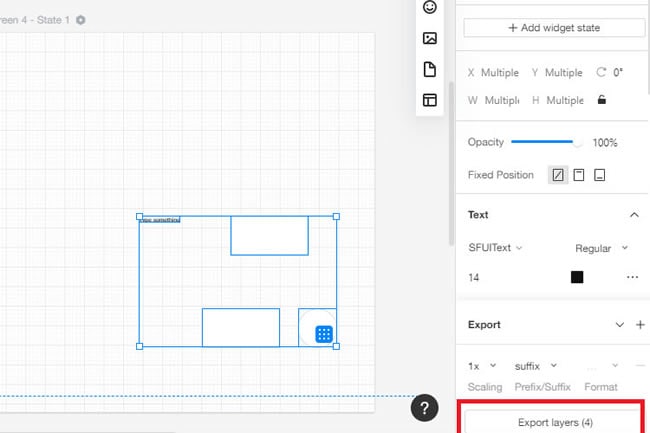This screenshot has height=433, width=650.
Task: Click Export layers (4) button
Action: coord(555,422)
